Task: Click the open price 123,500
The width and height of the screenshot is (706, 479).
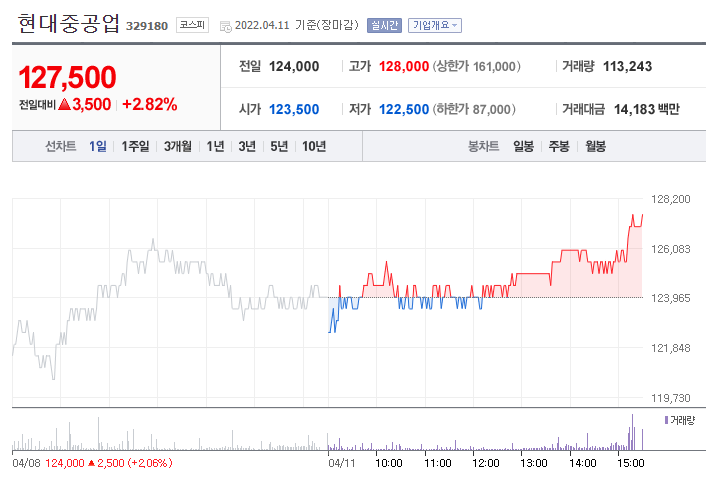Action: coord(294,109)
